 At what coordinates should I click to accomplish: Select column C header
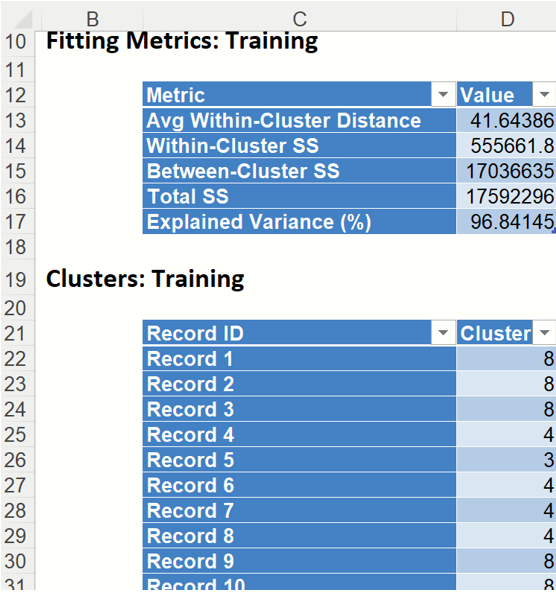pyautogui.click(x=299, y=19)
